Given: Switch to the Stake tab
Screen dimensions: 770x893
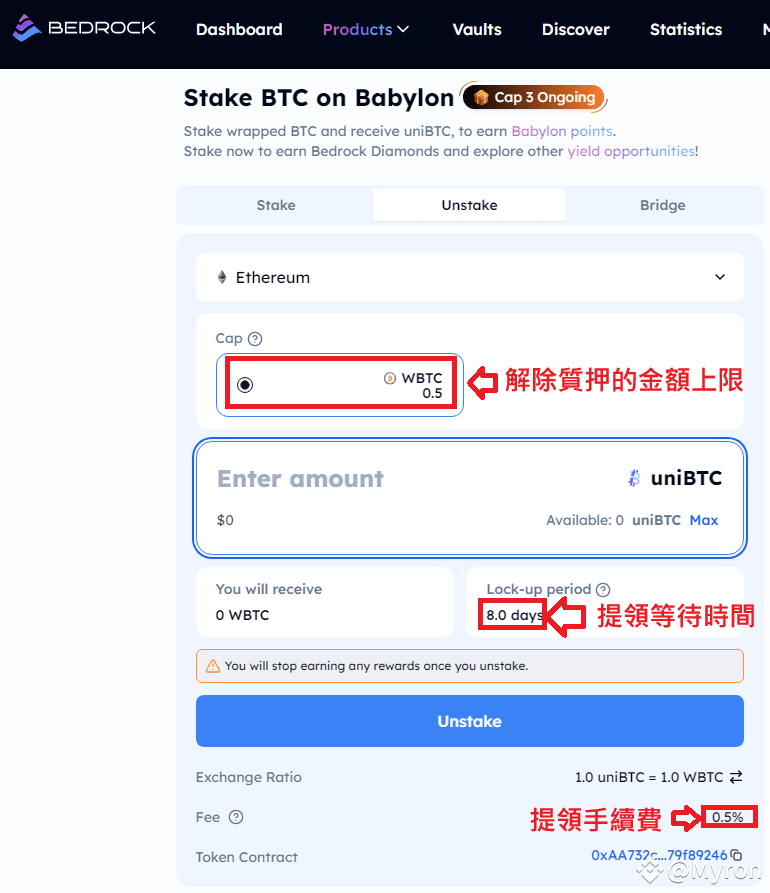Looking at the screenshot, I should coord(276,205).
